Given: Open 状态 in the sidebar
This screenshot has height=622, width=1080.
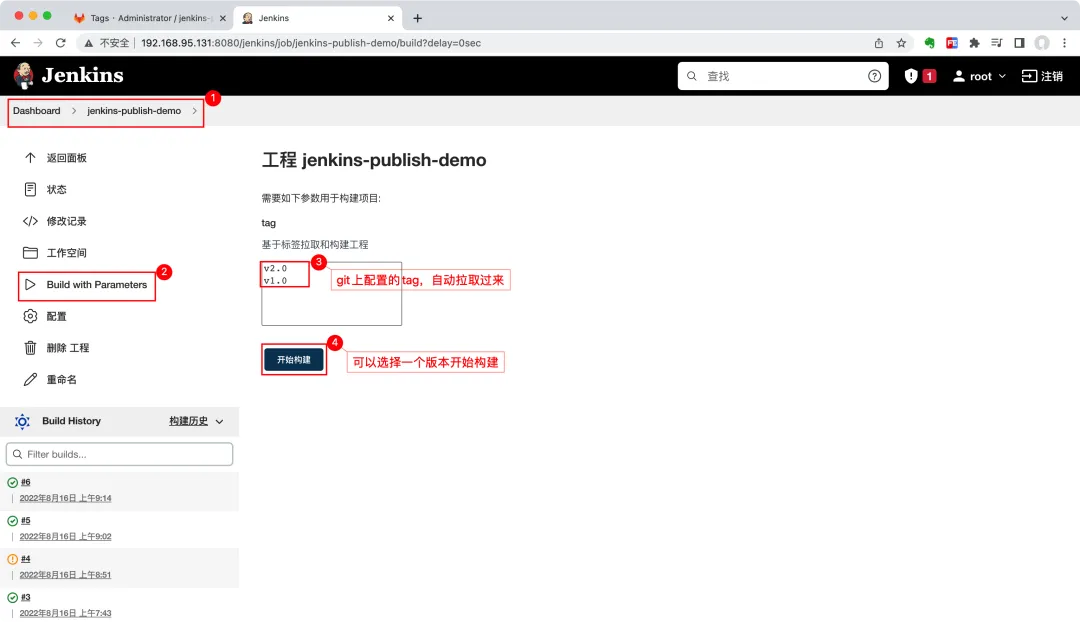Looking at the screenshot, I should pyautogui.click(x=56, y=189).
